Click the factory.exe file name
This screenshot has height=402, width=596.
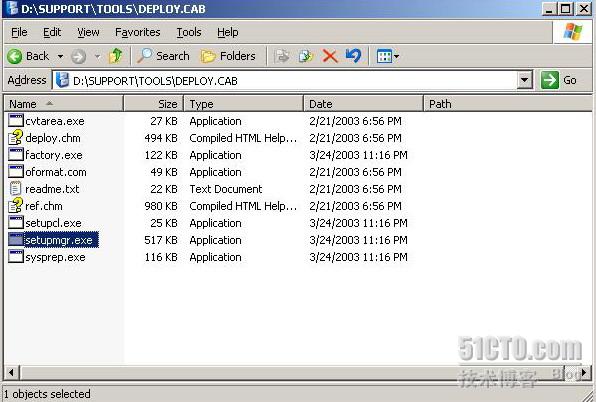pyautogui.click(x=54, y=155)
